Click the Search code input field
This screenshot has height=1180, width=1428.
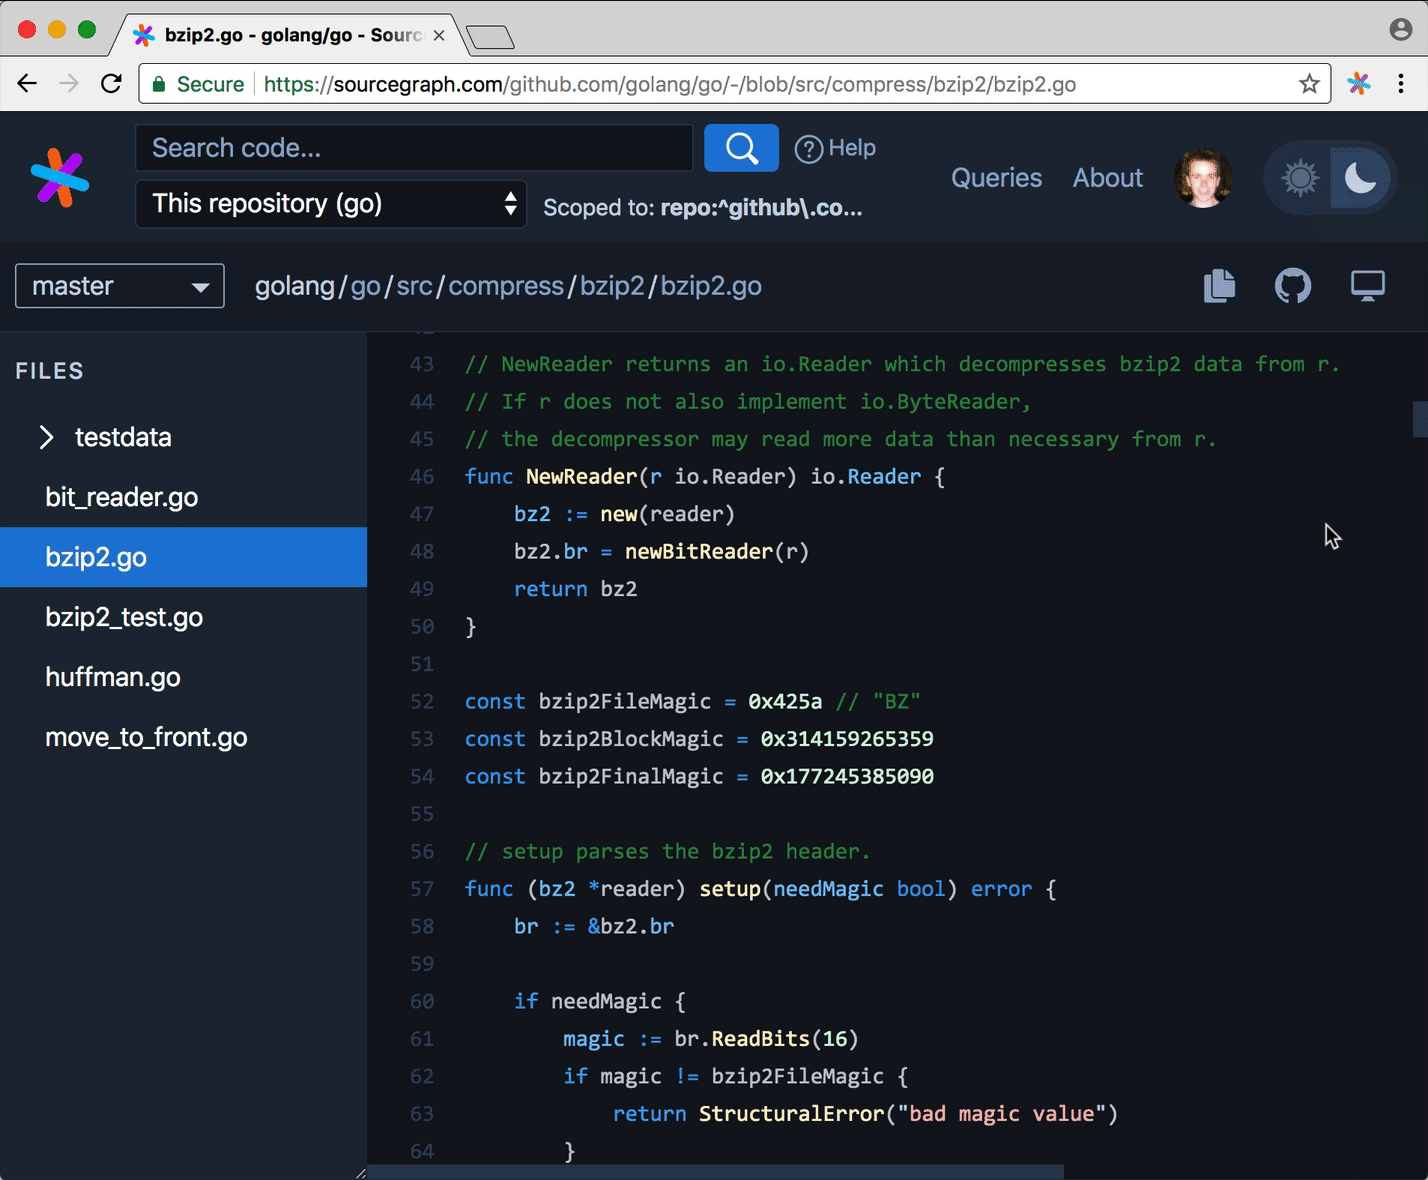click(414, 147)
